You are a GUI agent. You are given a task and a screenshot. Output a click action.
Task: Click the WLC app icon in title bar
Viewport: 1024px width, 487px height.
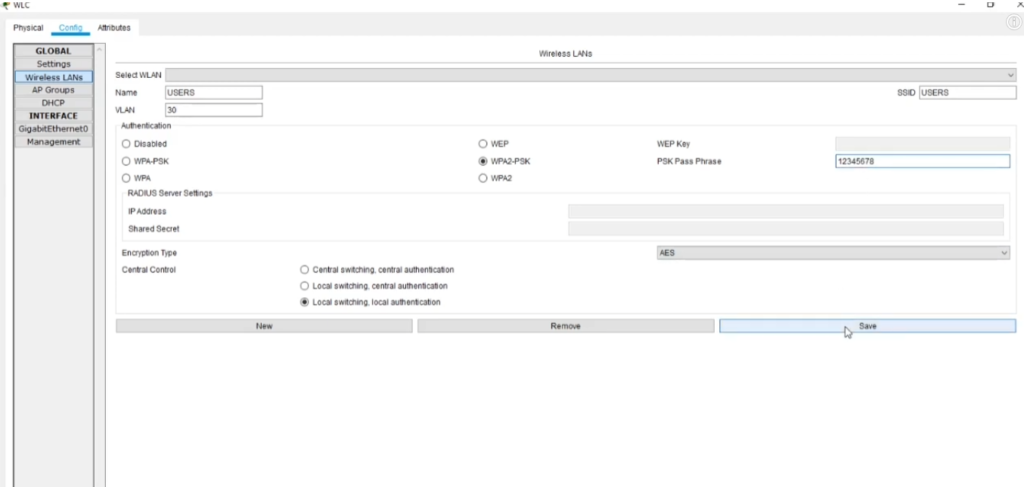tap(7, 6)
